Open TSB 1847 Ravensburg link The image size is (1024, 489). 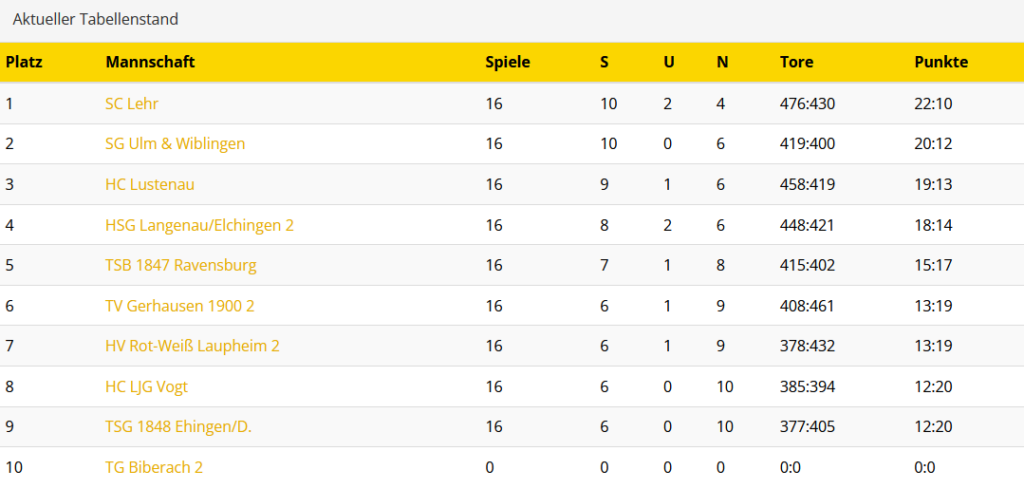click(181, 266)
